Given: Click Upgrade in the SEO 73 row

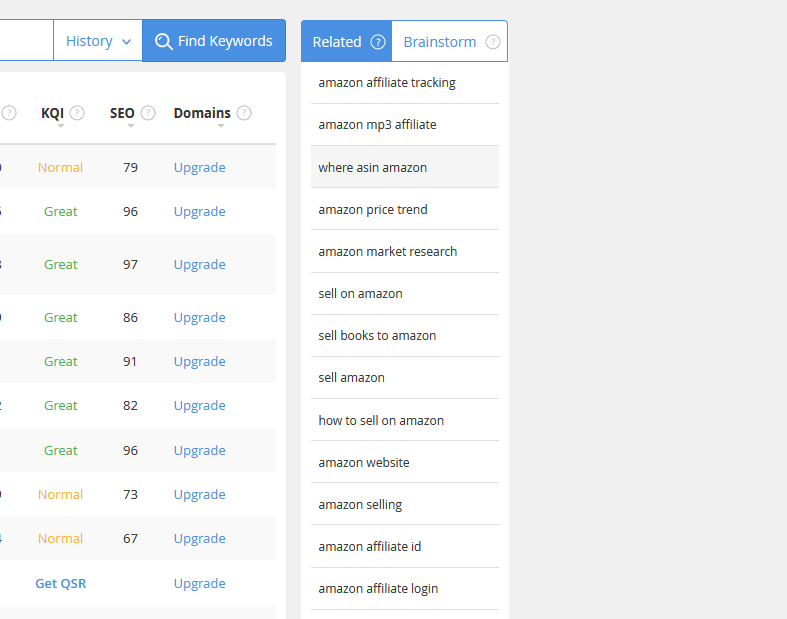Looking at the screenshot, I should 200,495.
